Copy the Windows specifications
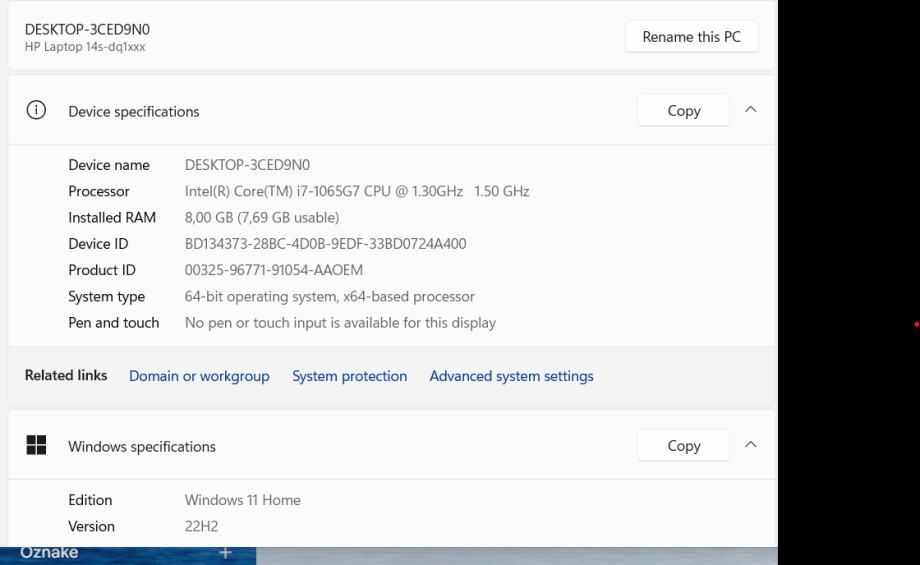 coord(684,446)
